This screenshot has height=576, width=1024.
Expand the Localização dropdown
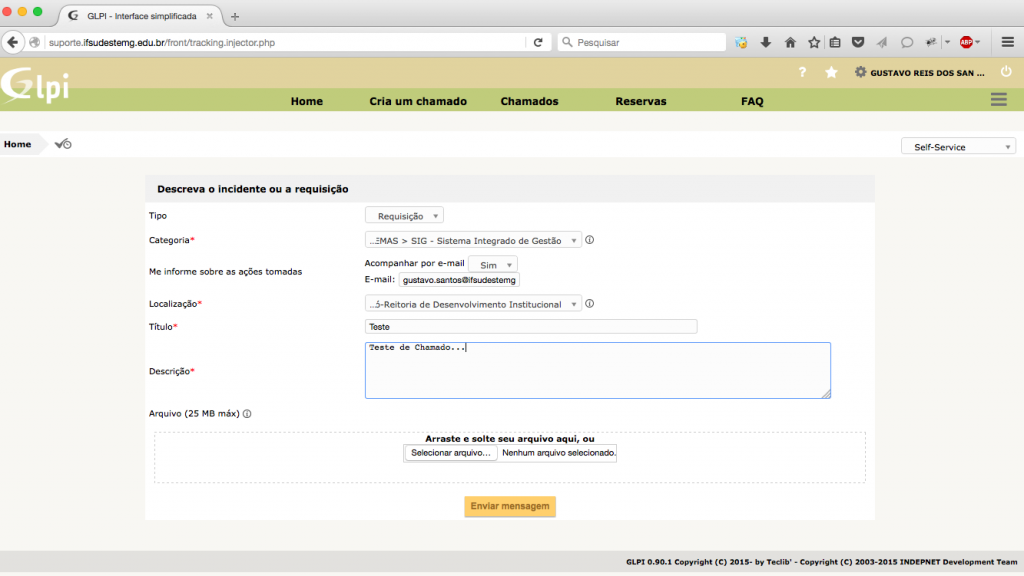[473, 304]
